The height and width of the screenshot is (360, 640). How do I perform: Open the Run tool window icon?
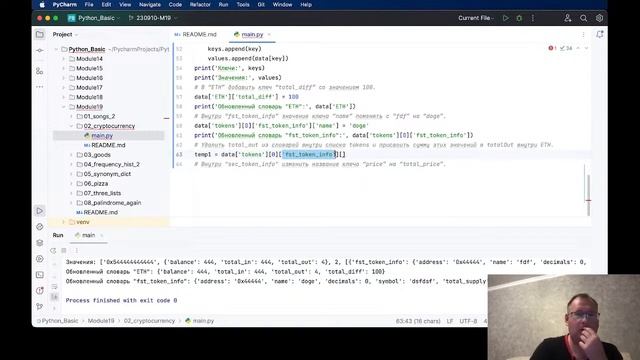coord(40,211)
